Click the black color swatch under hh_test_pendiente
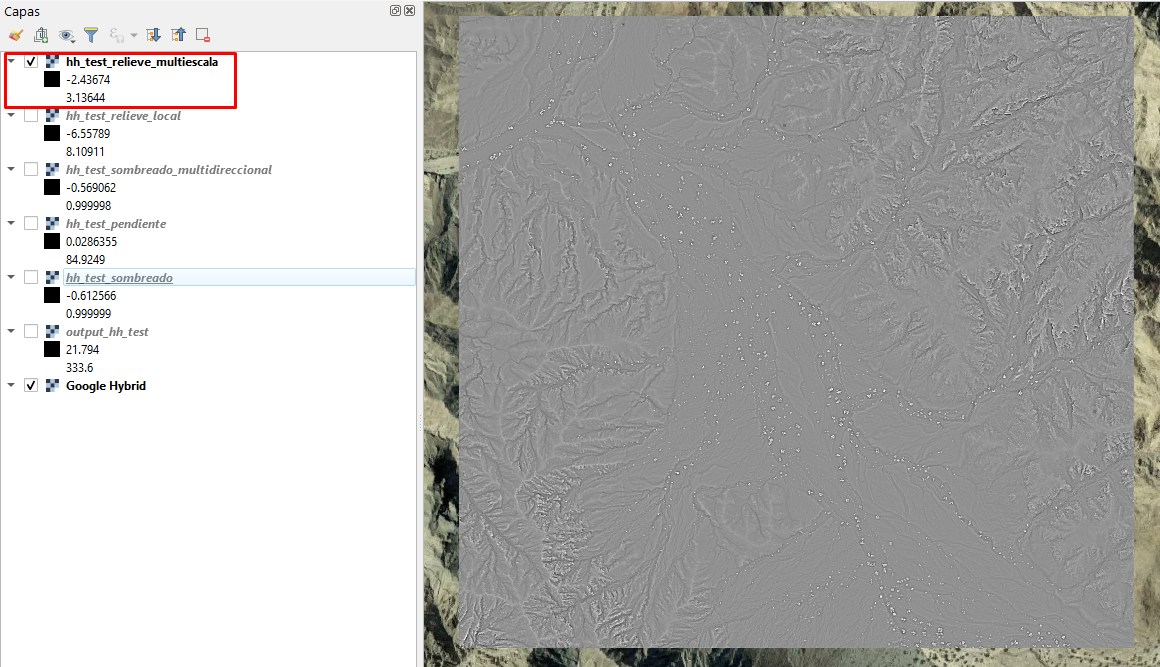Screen dimensions: 1160x667 tap(51, 241)
